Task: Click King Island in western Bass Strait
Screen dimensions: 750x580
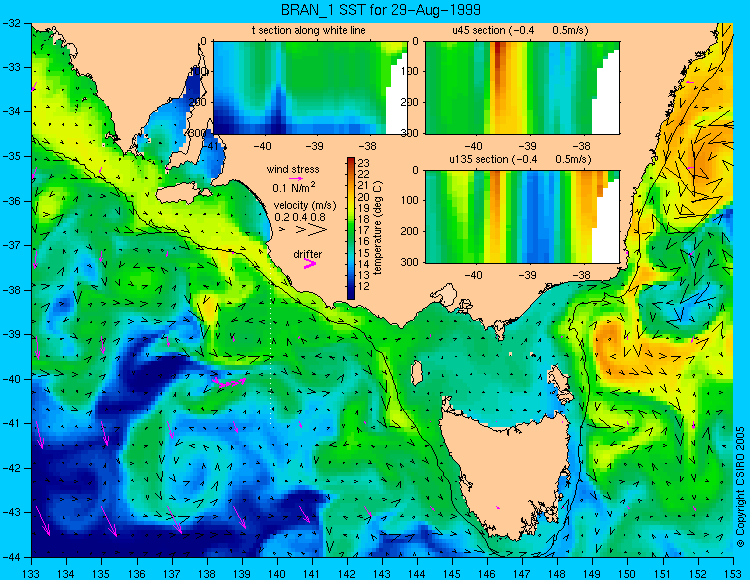Action: pos(417,373)
